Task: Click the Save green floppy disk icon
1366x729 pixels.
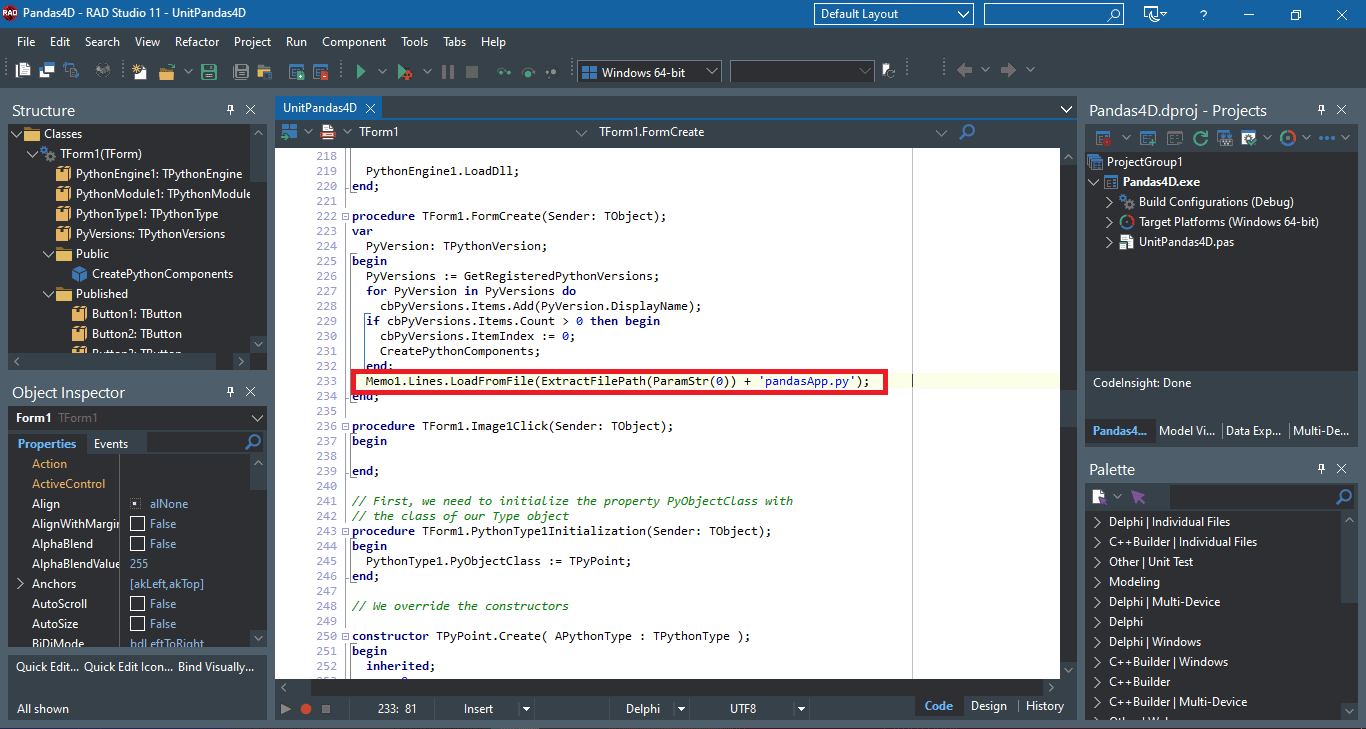Action: click(x=209, y=72)
